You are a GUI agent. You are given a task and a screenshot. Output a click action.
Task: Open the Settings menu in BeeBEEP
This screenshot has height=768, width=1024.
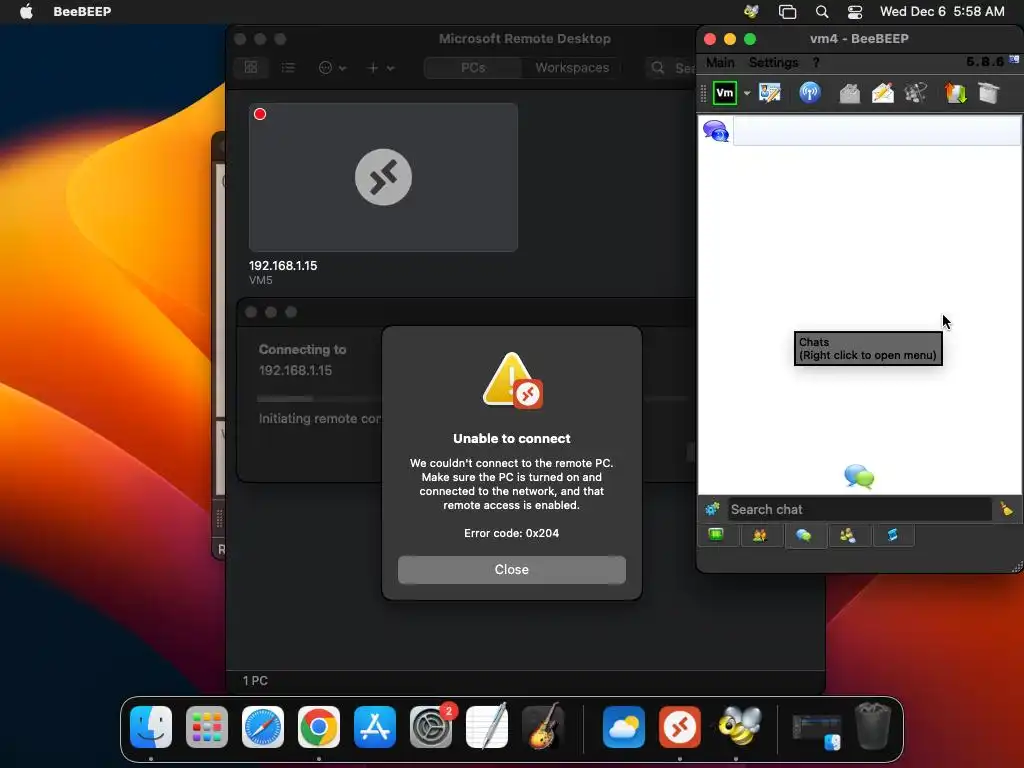coord(773,63)
